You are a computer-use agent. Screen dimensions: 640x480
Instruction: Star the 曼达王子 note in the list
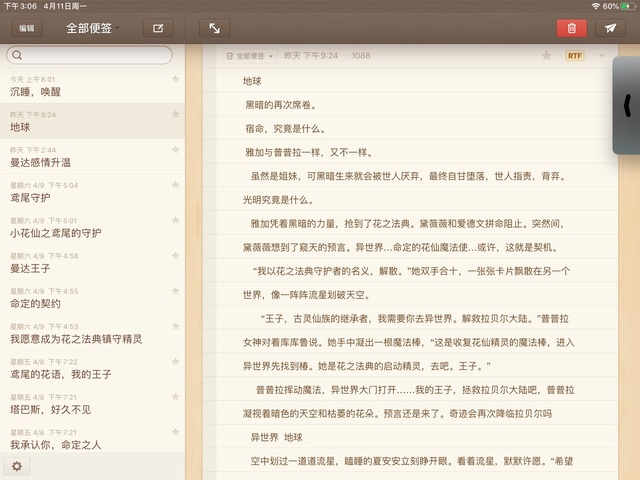click(x=176, y=256)
